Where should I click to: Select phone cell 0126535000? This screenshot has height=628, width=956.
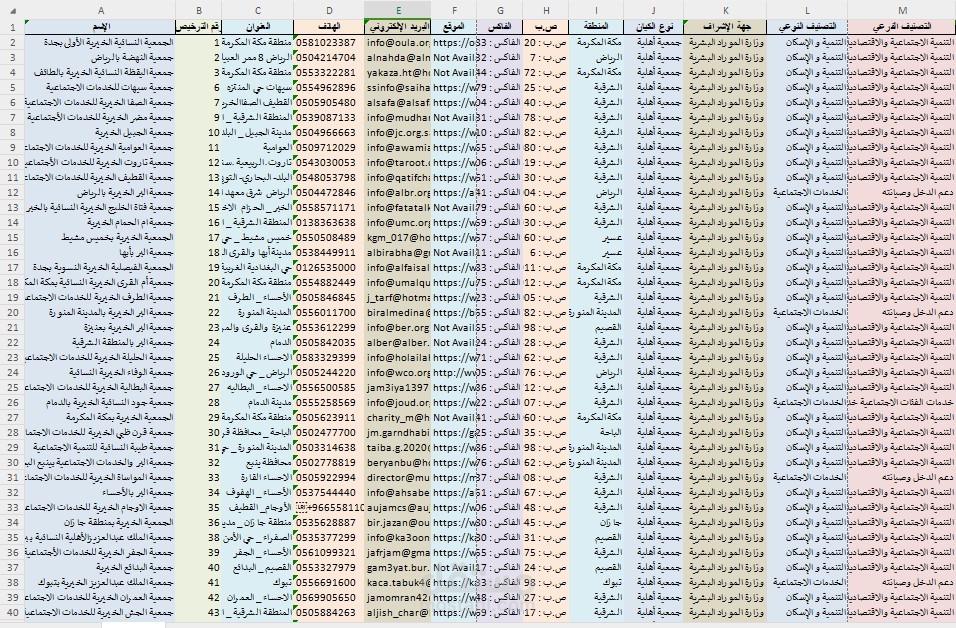click(329, 267)
